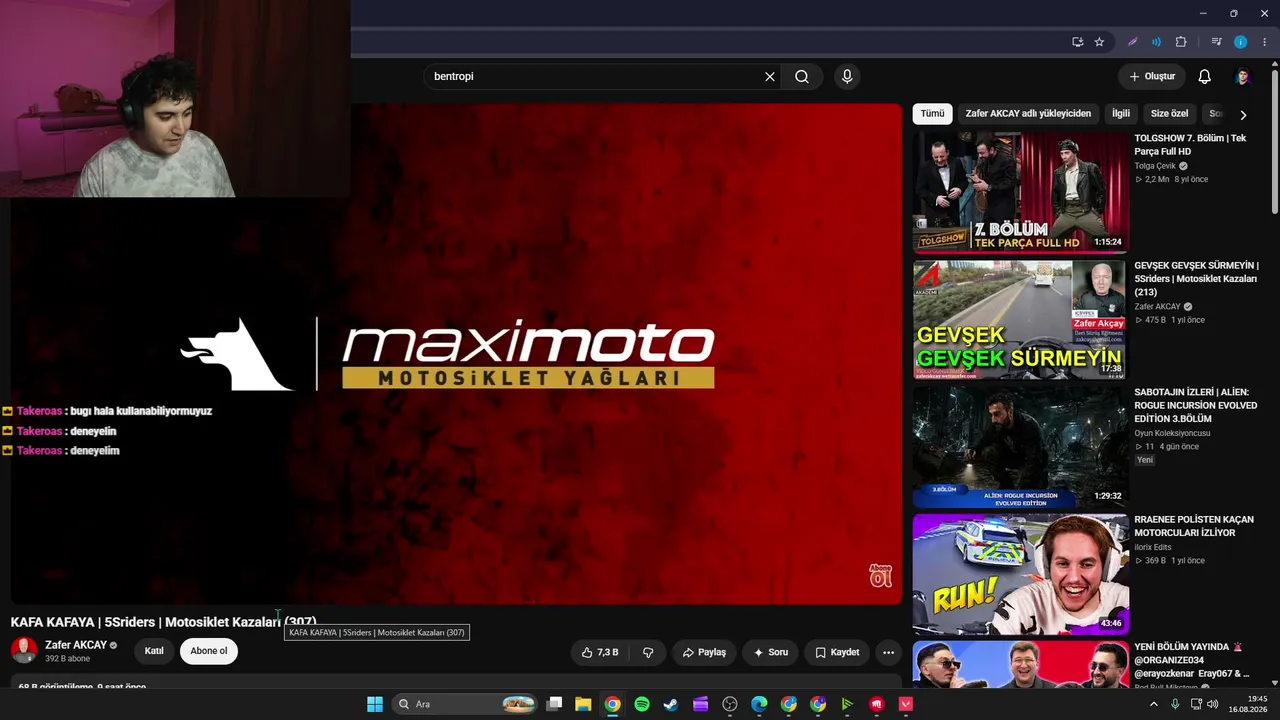Dislike the video with thumbs-down
The height and width of the screenshot is (720, 1280).
click(x=648, y=652)
